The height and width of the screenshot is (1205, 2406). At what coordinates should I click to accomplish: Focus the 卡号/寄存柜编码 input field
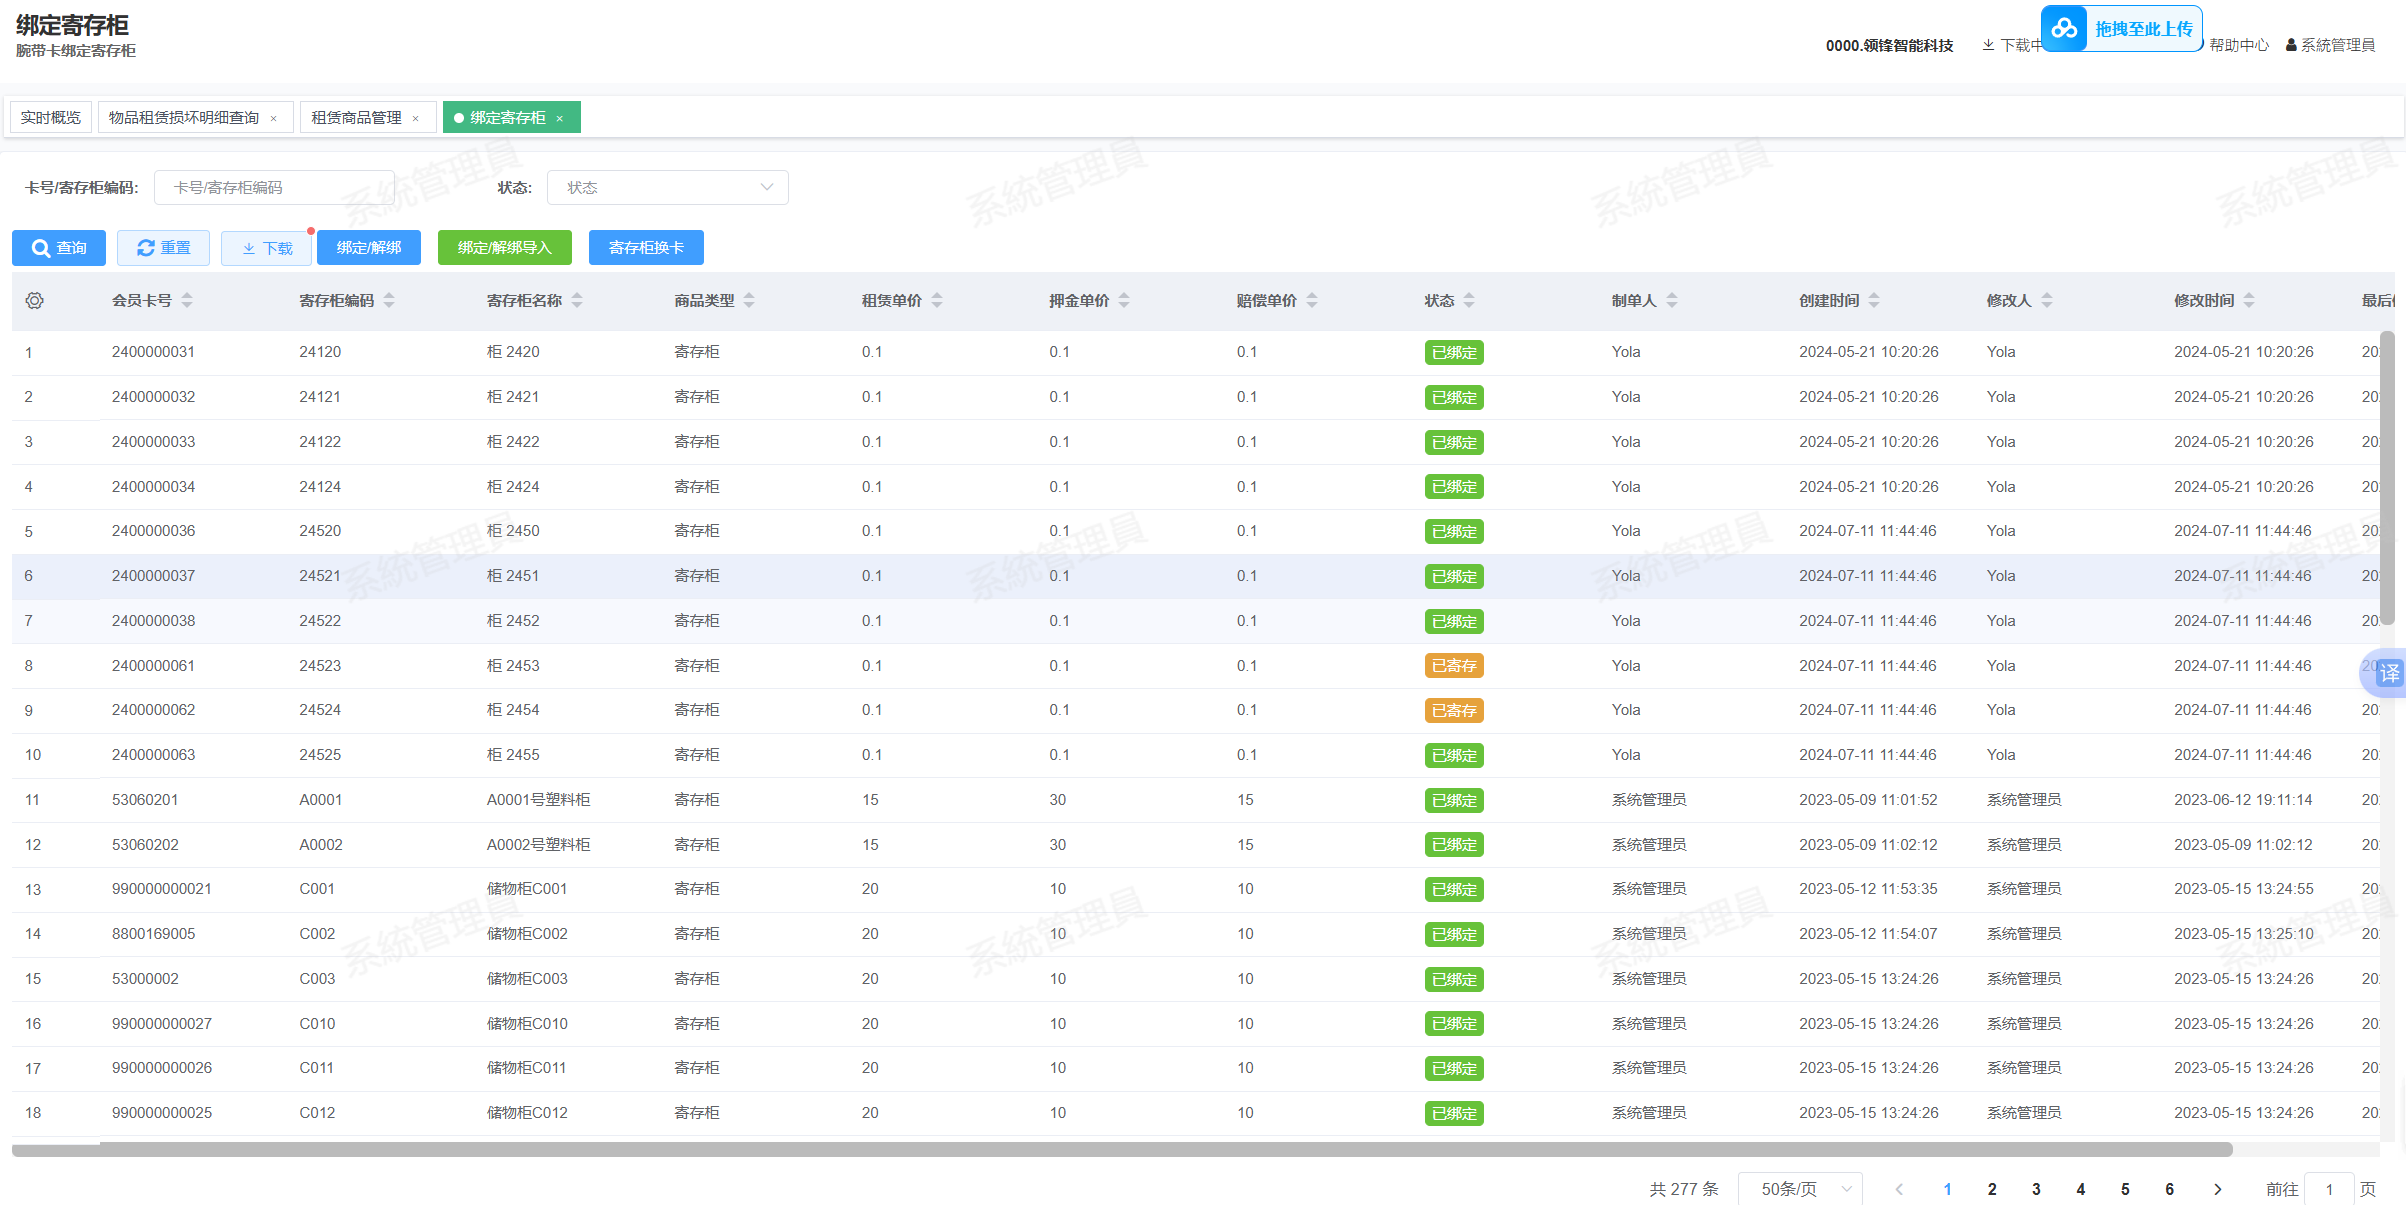(x=274, y=187)
